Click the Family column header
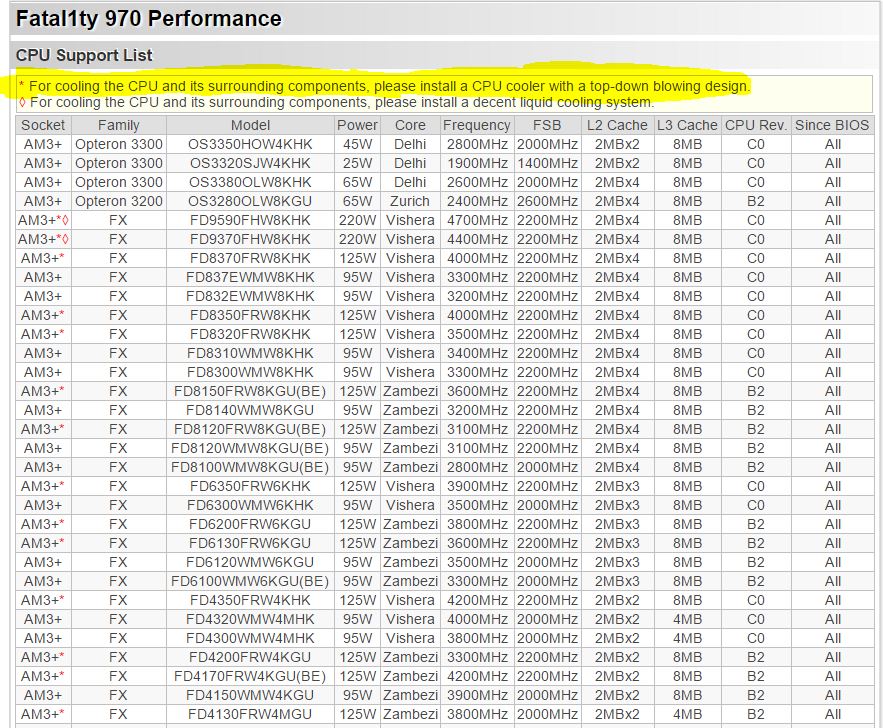 click(118, 125)
